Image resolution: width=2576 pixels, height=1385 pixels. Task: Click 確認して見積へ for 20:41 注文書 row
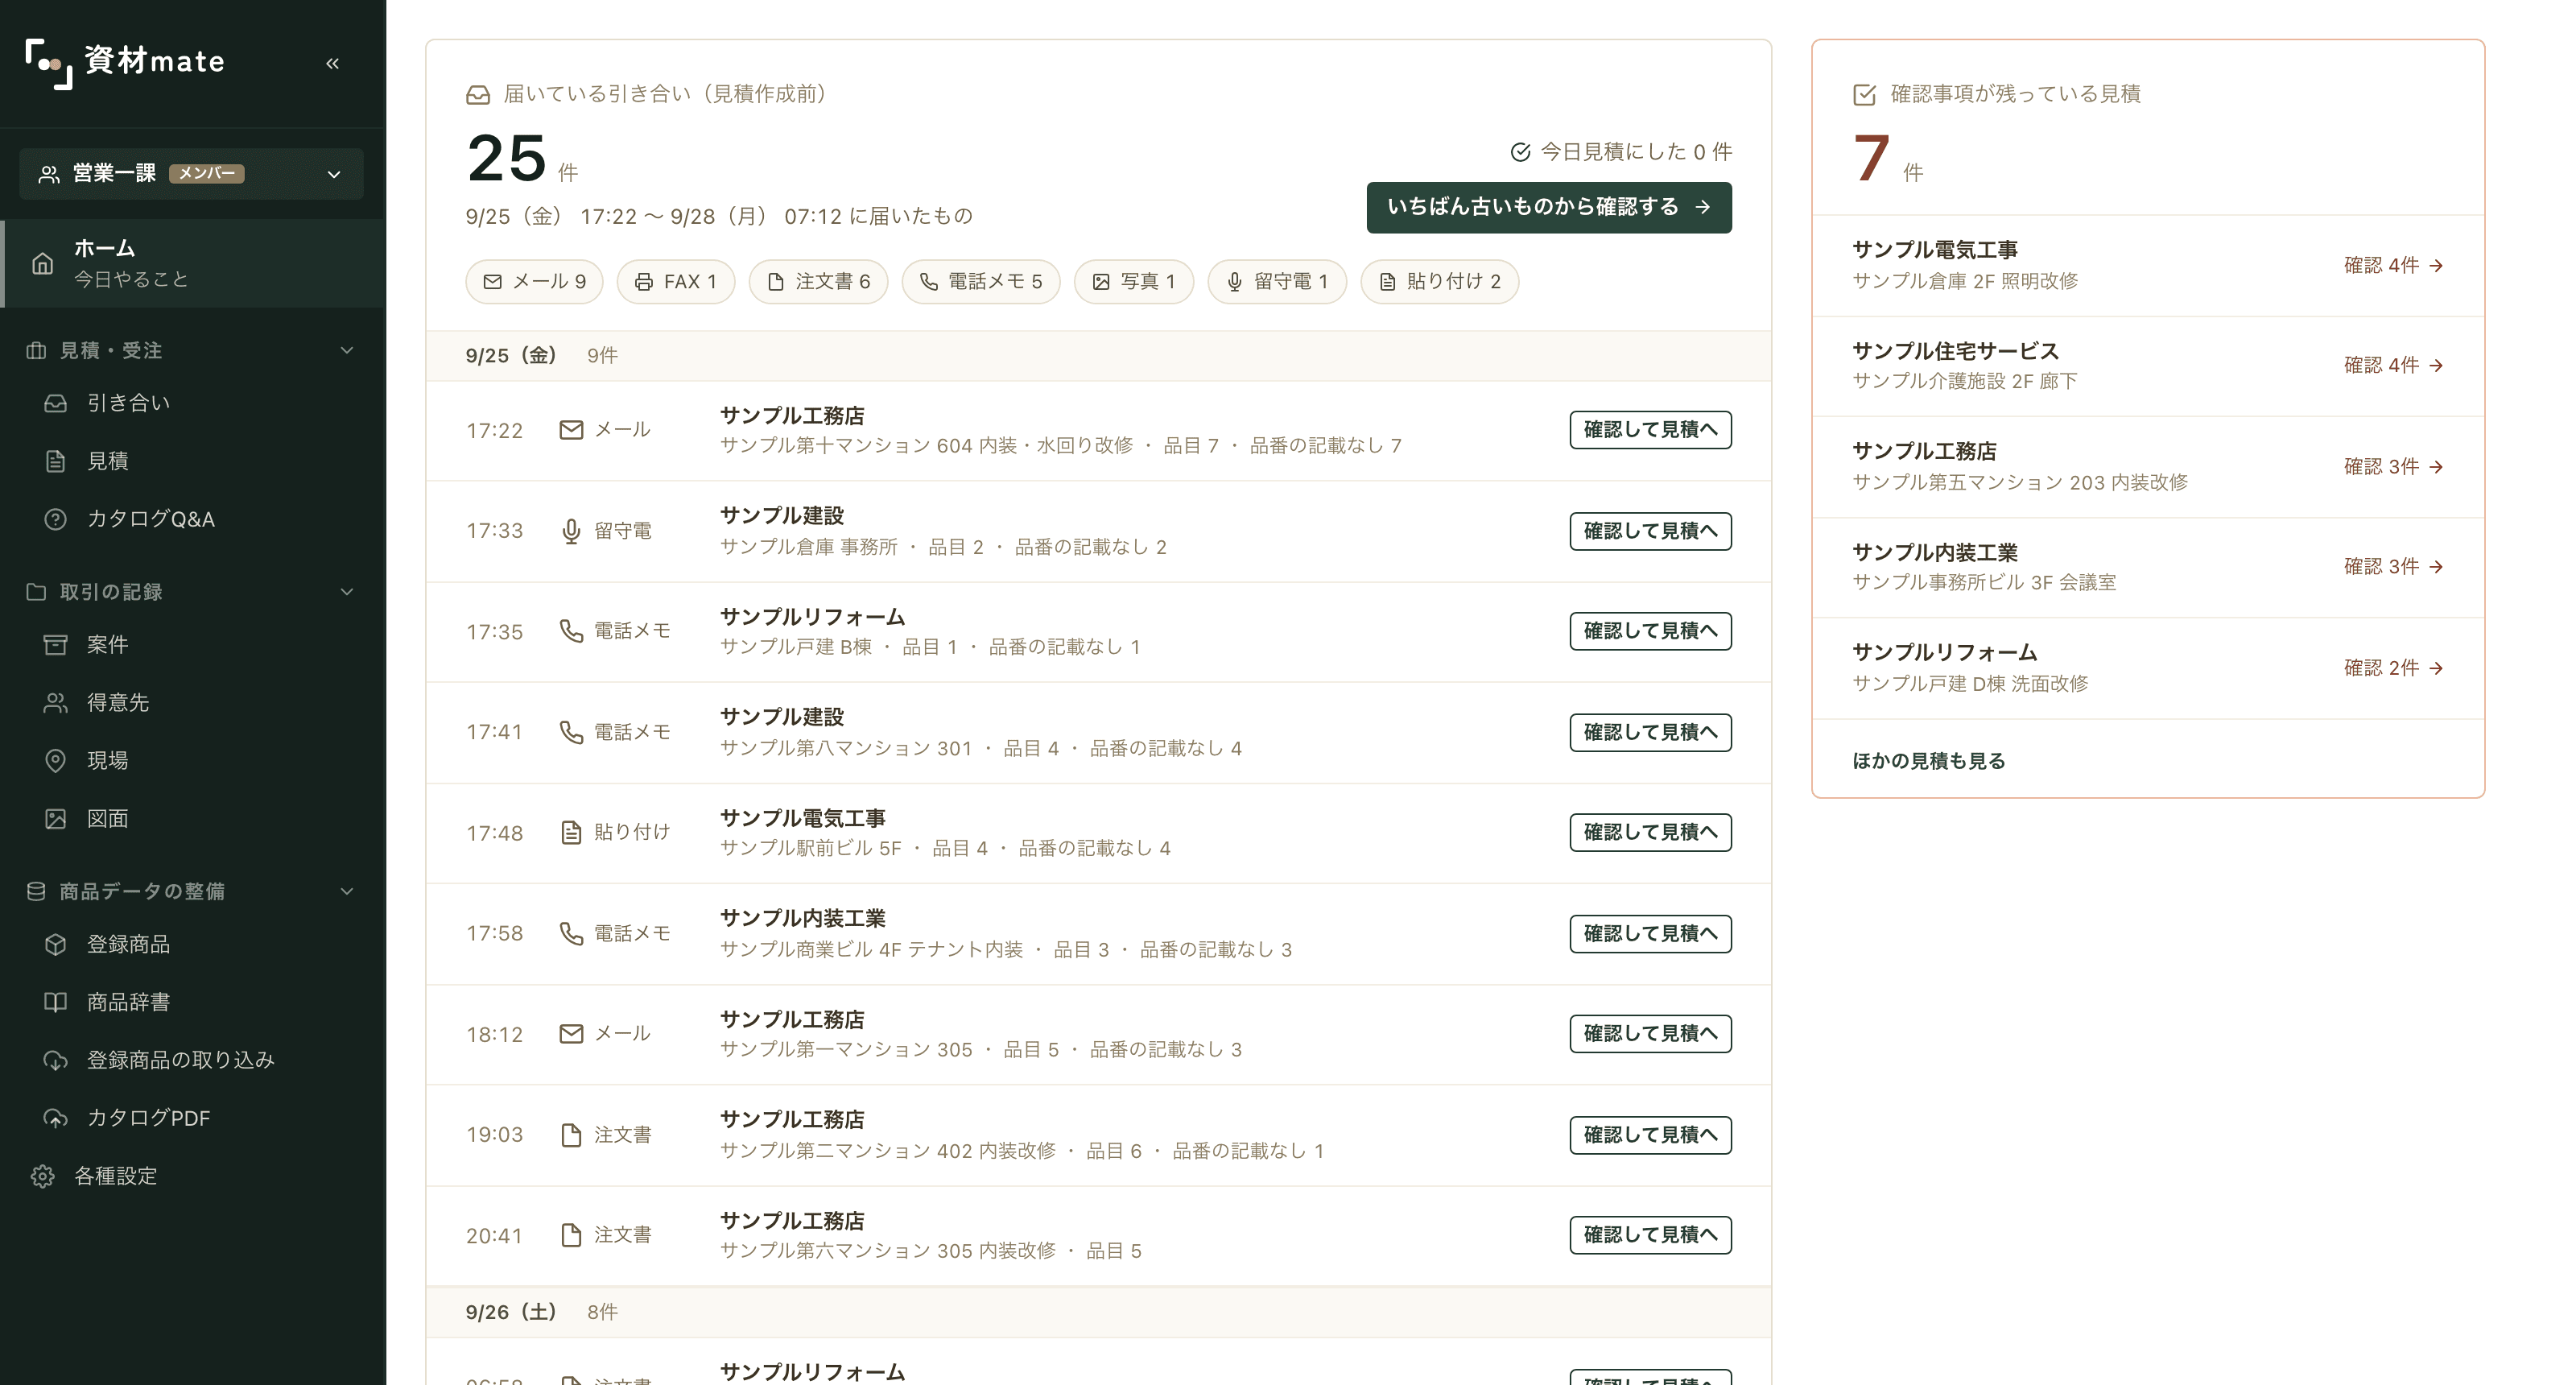(1650, 1235)
